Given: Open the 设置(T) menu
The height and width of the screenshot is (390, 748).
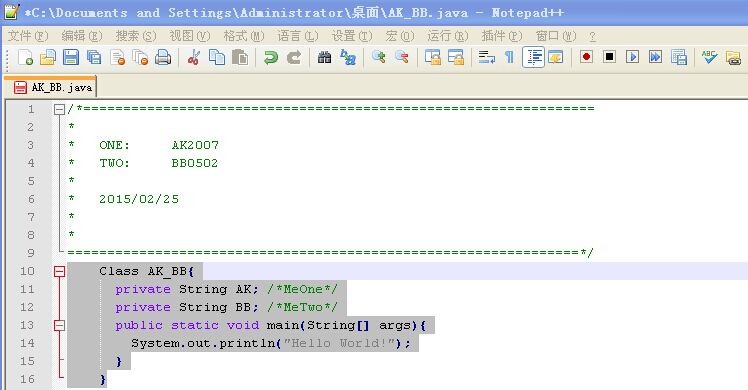Looking at the screenshot, I should click(352, 36).
